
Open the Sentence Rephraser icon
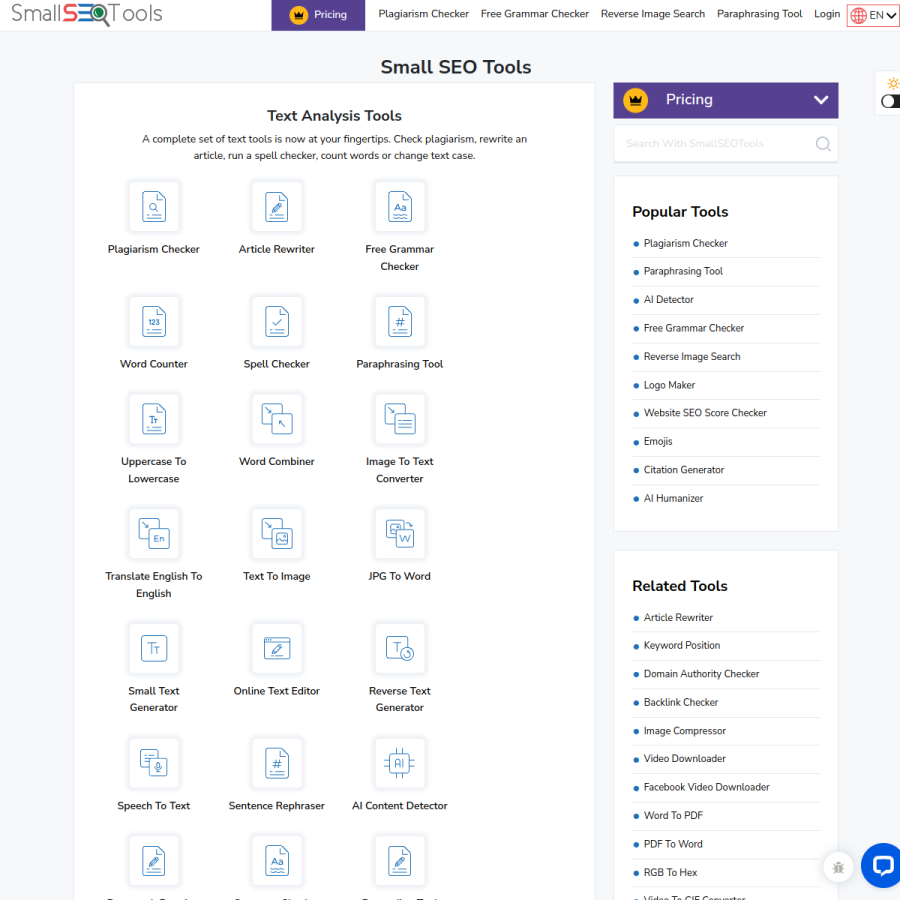(277, 763)
